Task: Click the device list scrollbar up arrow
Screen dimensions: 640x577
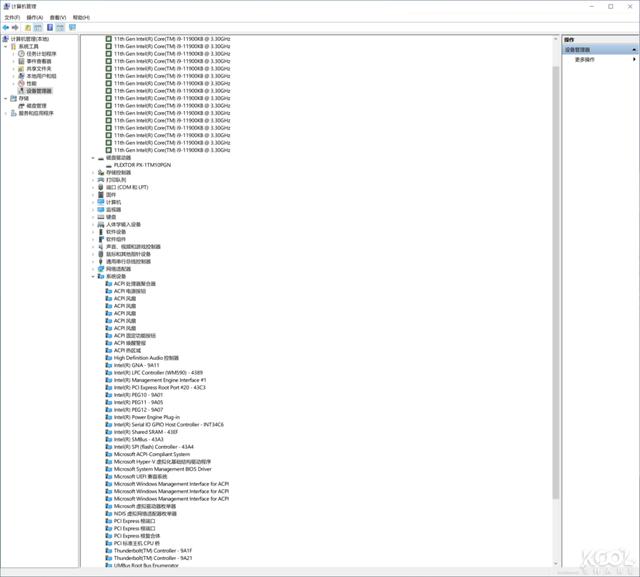Action: pos(556,39)
